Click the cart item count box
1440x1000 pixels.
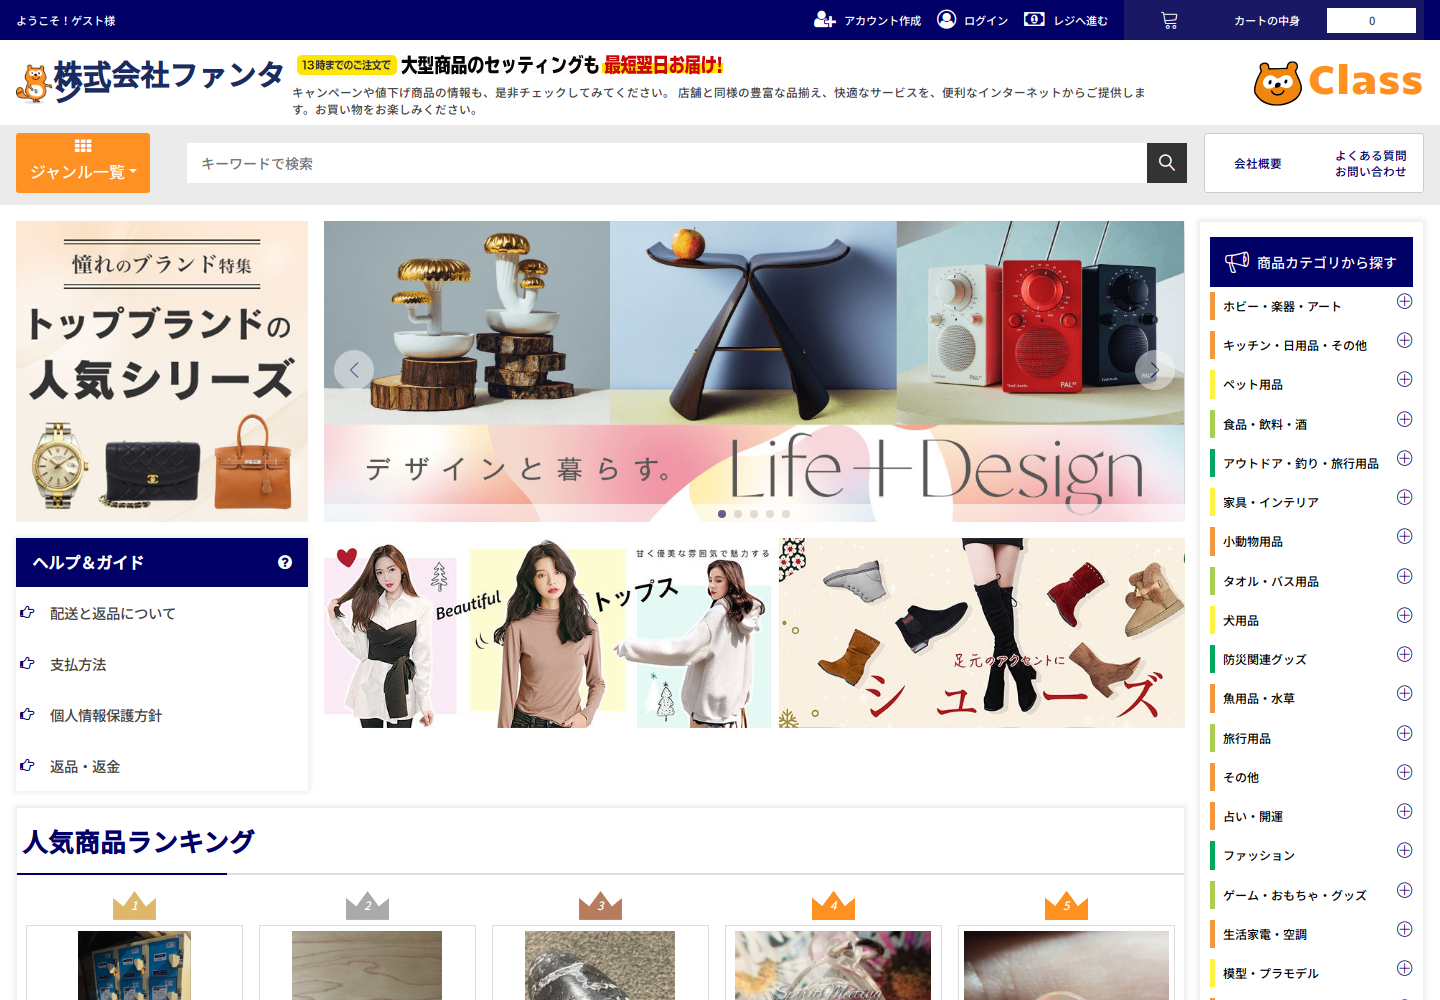(1371, 20)
